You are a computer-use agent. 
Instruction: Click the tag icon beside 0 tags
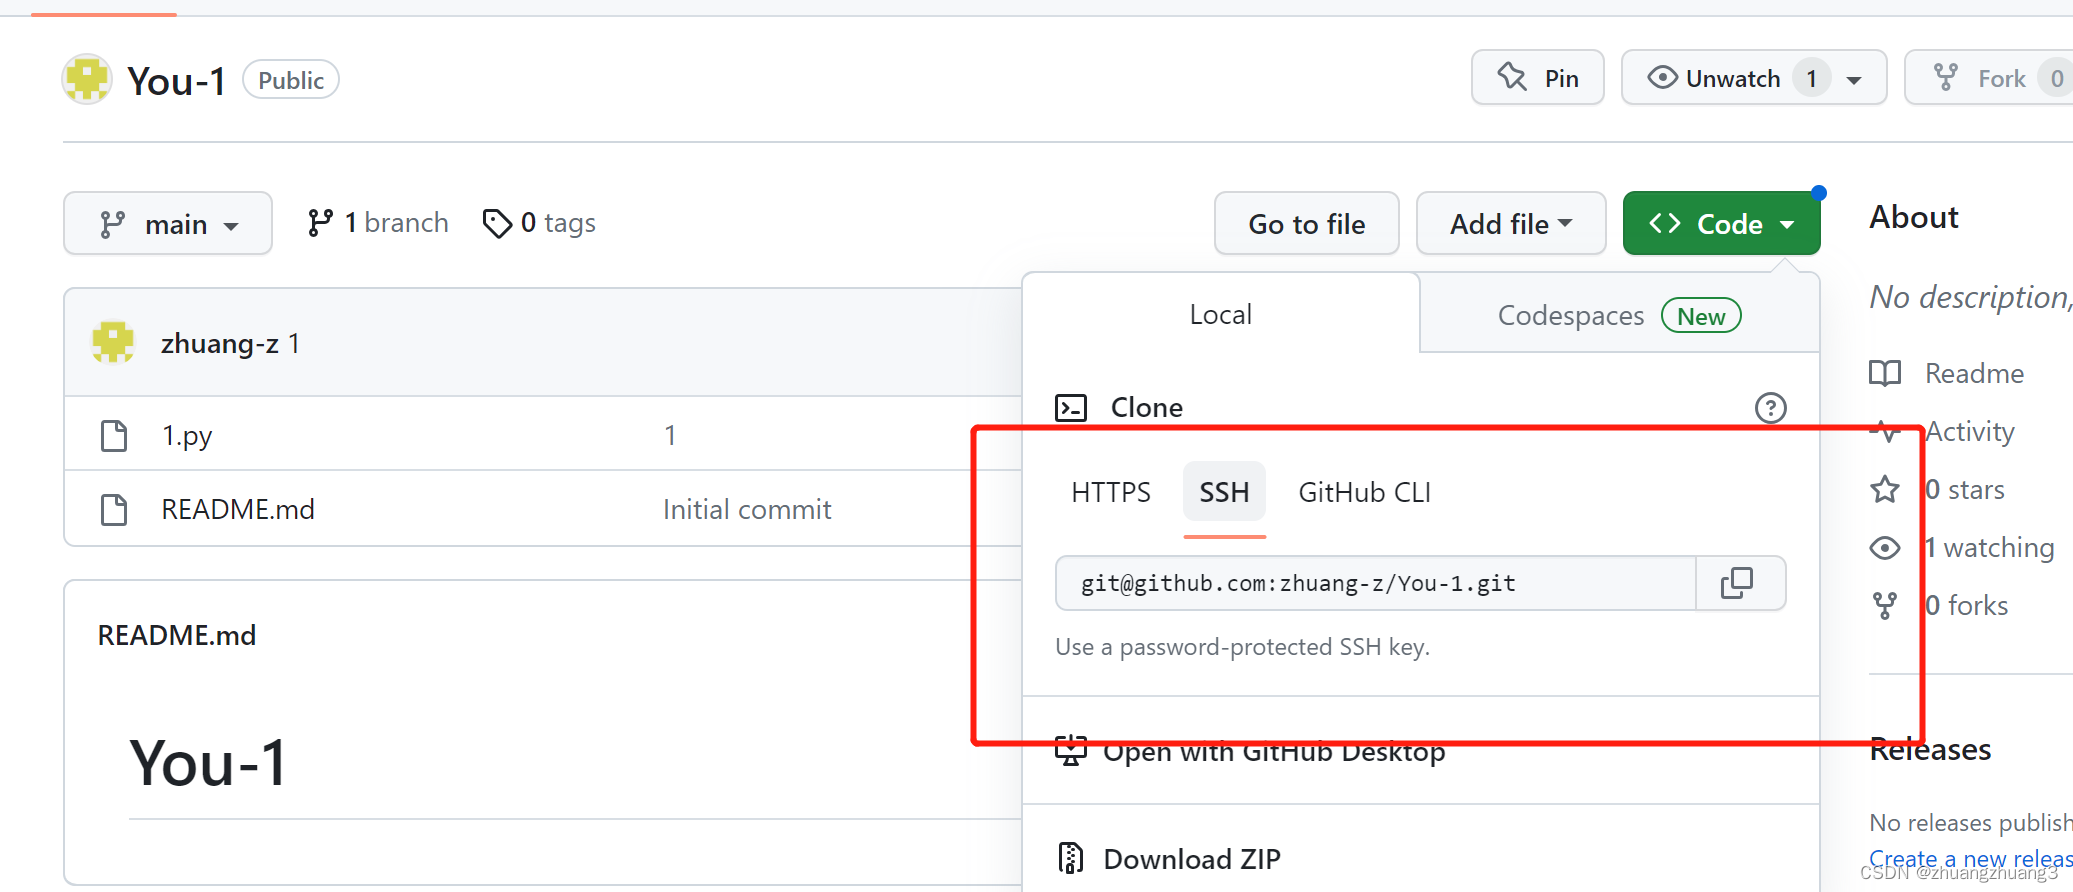pos(497,223)
